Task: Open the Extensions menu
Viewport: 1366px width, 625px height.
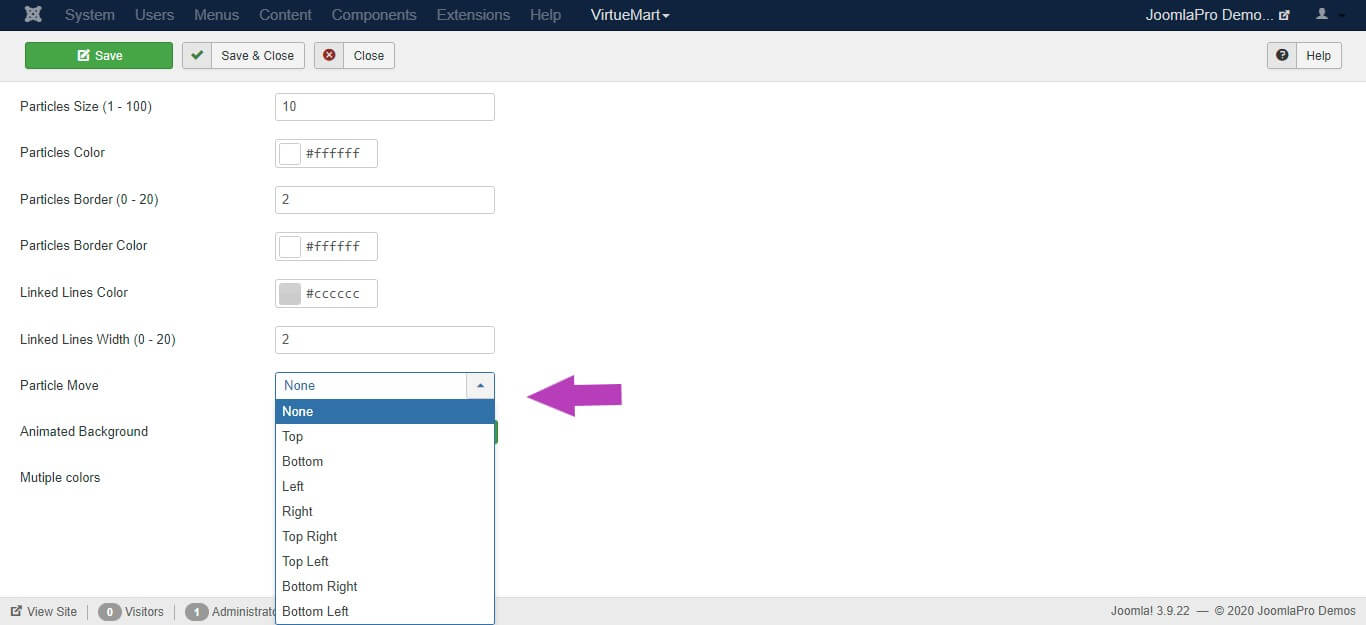Action: pyautogui.click(x=473, y=15)
